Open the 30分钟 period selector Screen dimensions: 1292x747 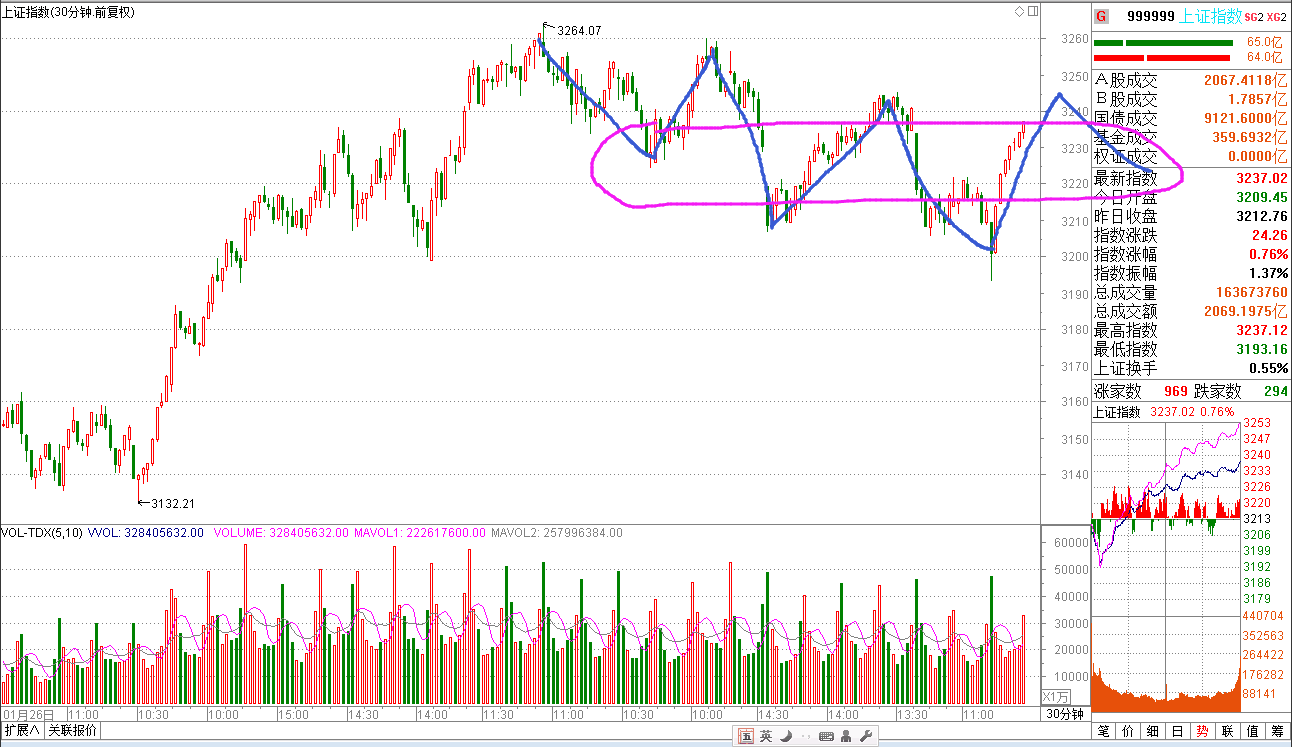(x=1064, y=714)
